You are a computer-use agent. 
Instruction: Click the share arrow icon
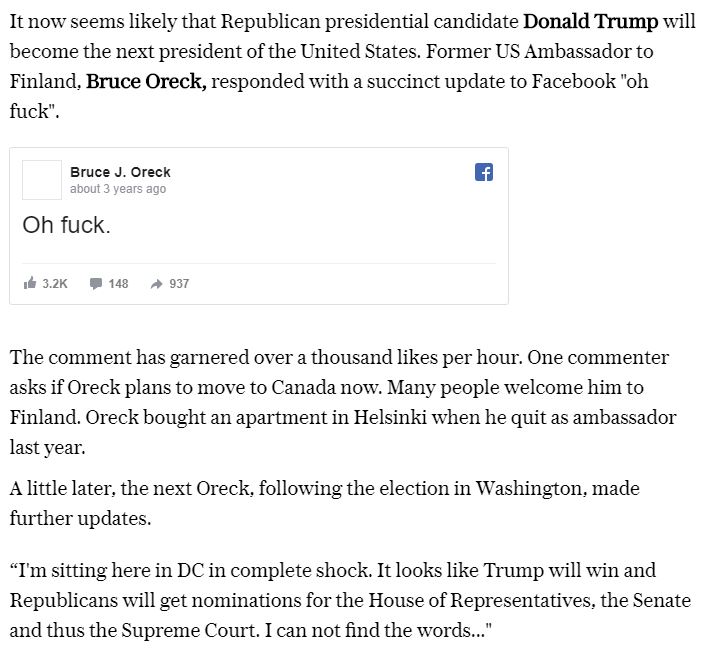[156, 284]
